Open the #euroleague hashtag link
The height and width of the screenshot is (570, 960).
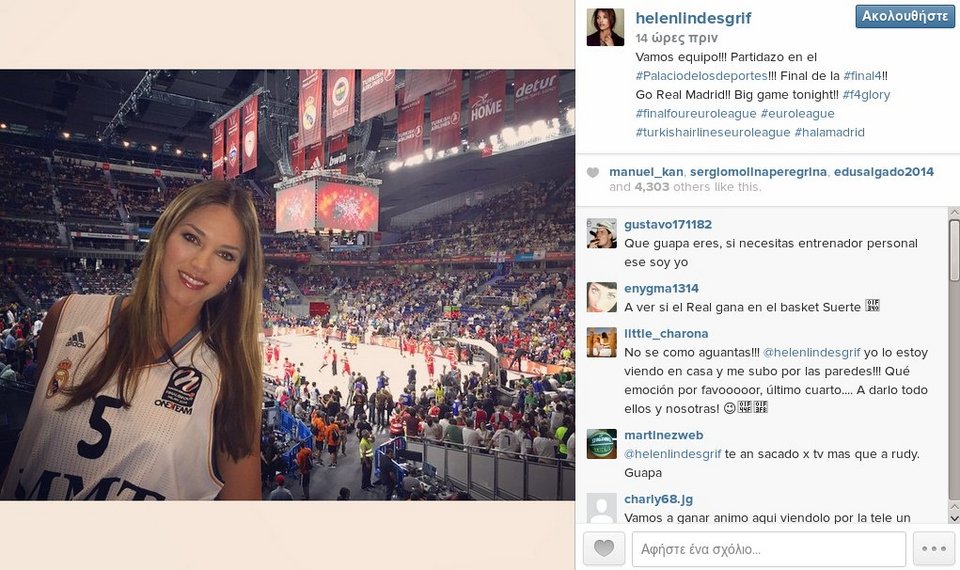(797, 114)
